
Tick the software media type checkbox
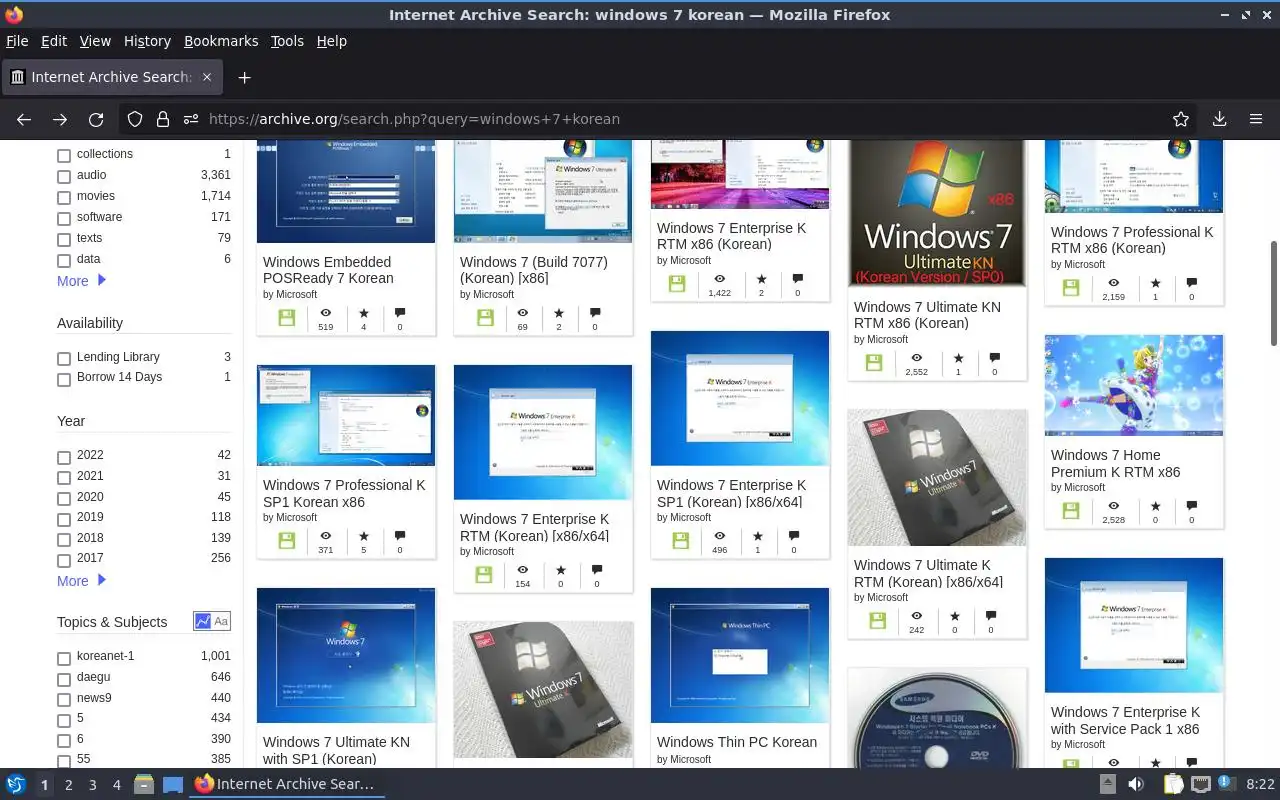click(x=64, y=219)
